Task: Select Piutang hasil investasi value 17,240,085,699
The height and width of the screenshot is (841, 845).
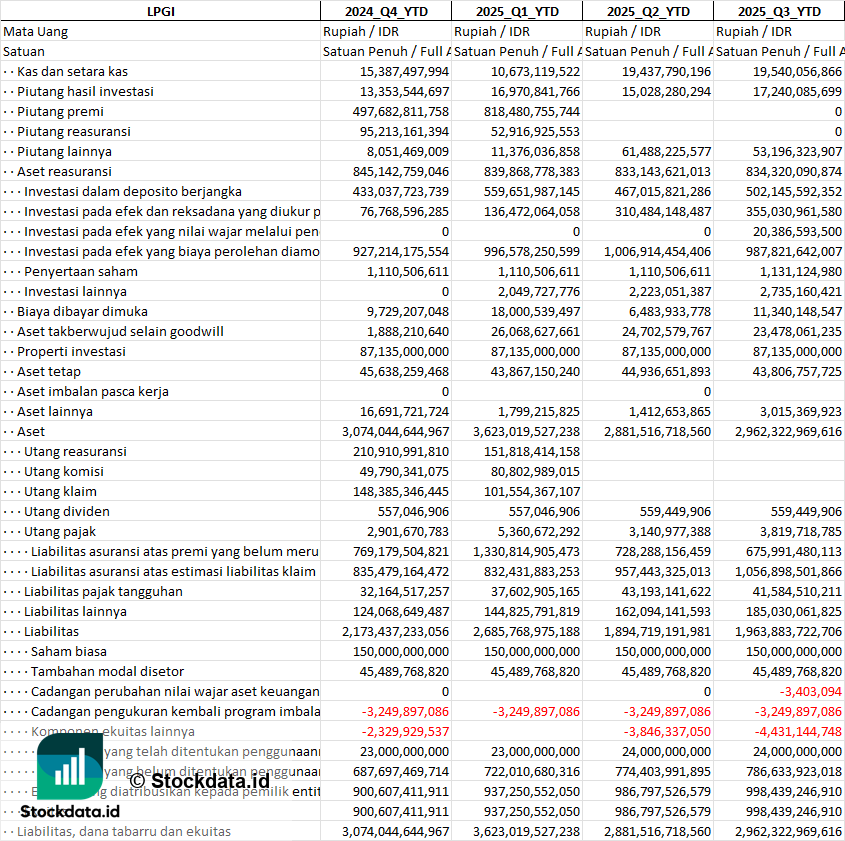Action: pos(797,91)
